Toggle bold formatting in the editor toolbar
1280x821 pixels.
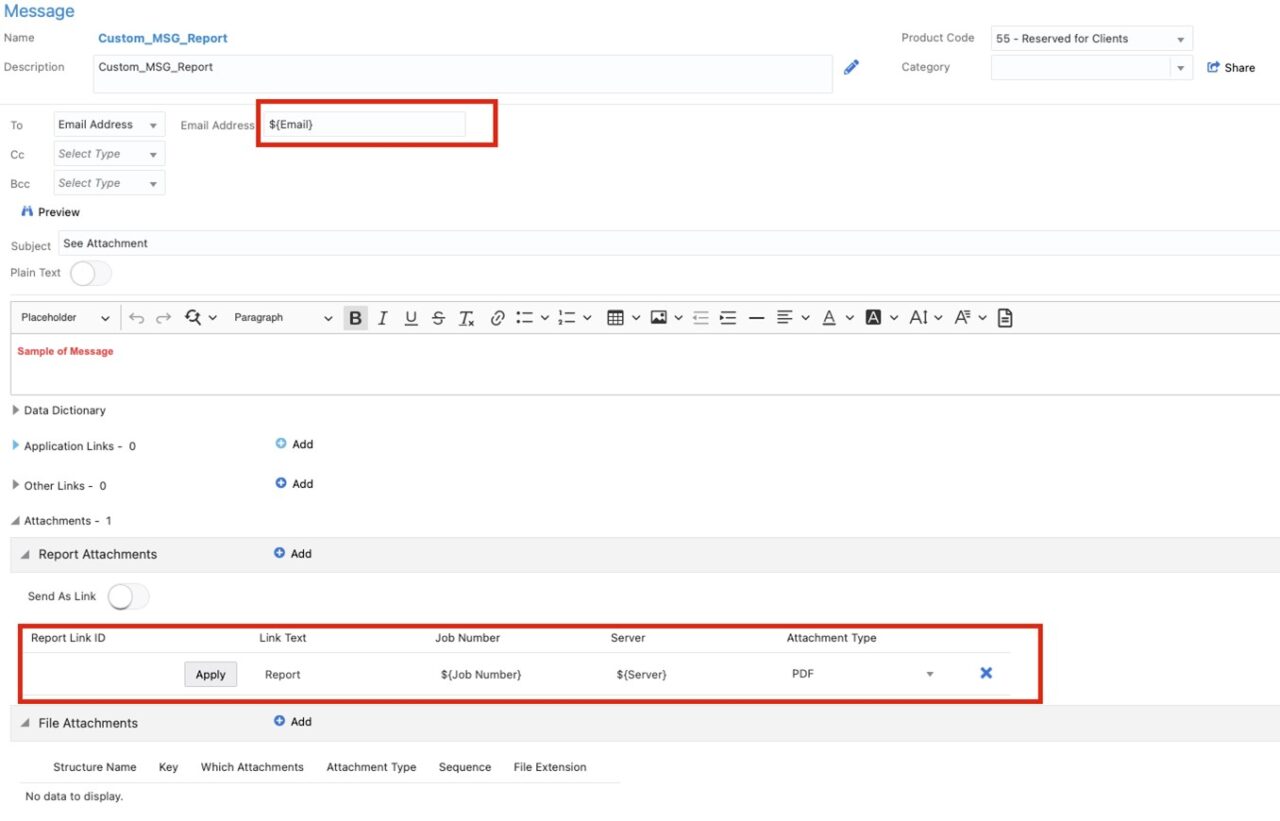pyautogui.click(x=355, y=317)
